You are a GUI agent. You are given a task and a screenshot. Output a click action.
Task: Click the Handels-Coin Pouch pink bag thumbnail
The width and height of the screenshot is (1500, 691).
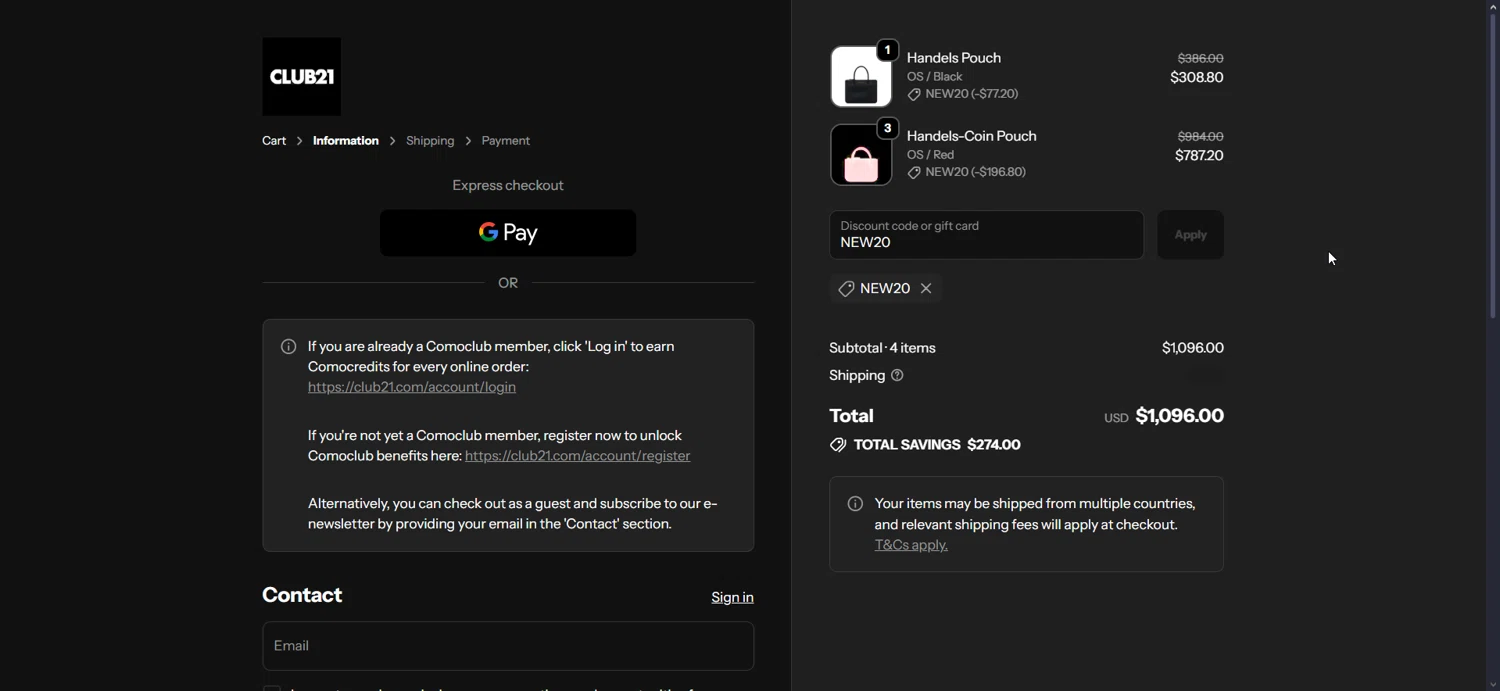click(861, 155)
